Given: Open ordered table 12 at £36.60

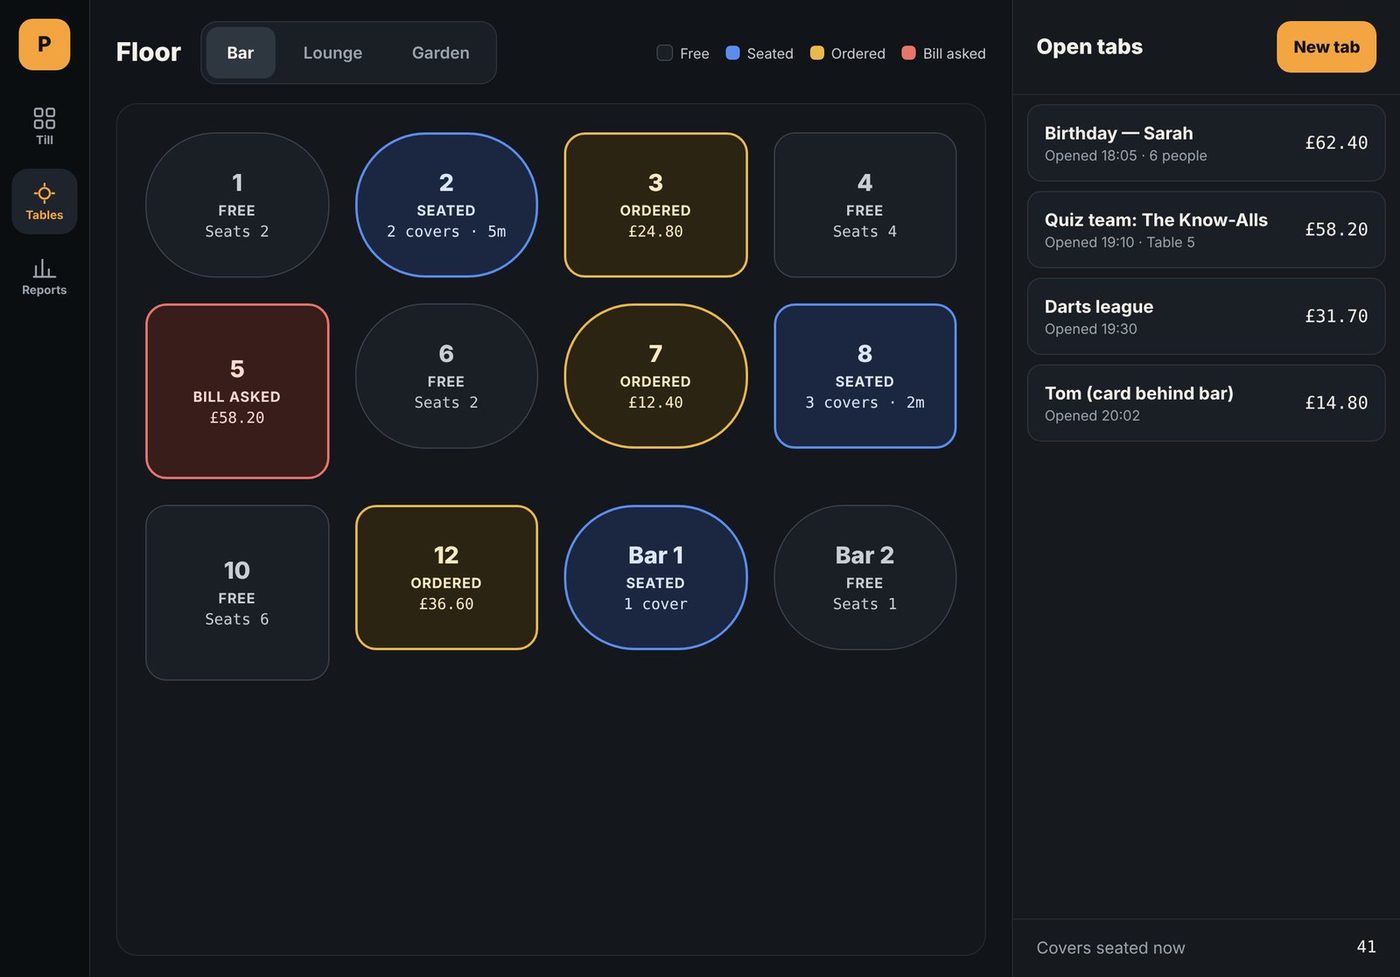Looking at the screenshot, I should click(x=446, y=578).
